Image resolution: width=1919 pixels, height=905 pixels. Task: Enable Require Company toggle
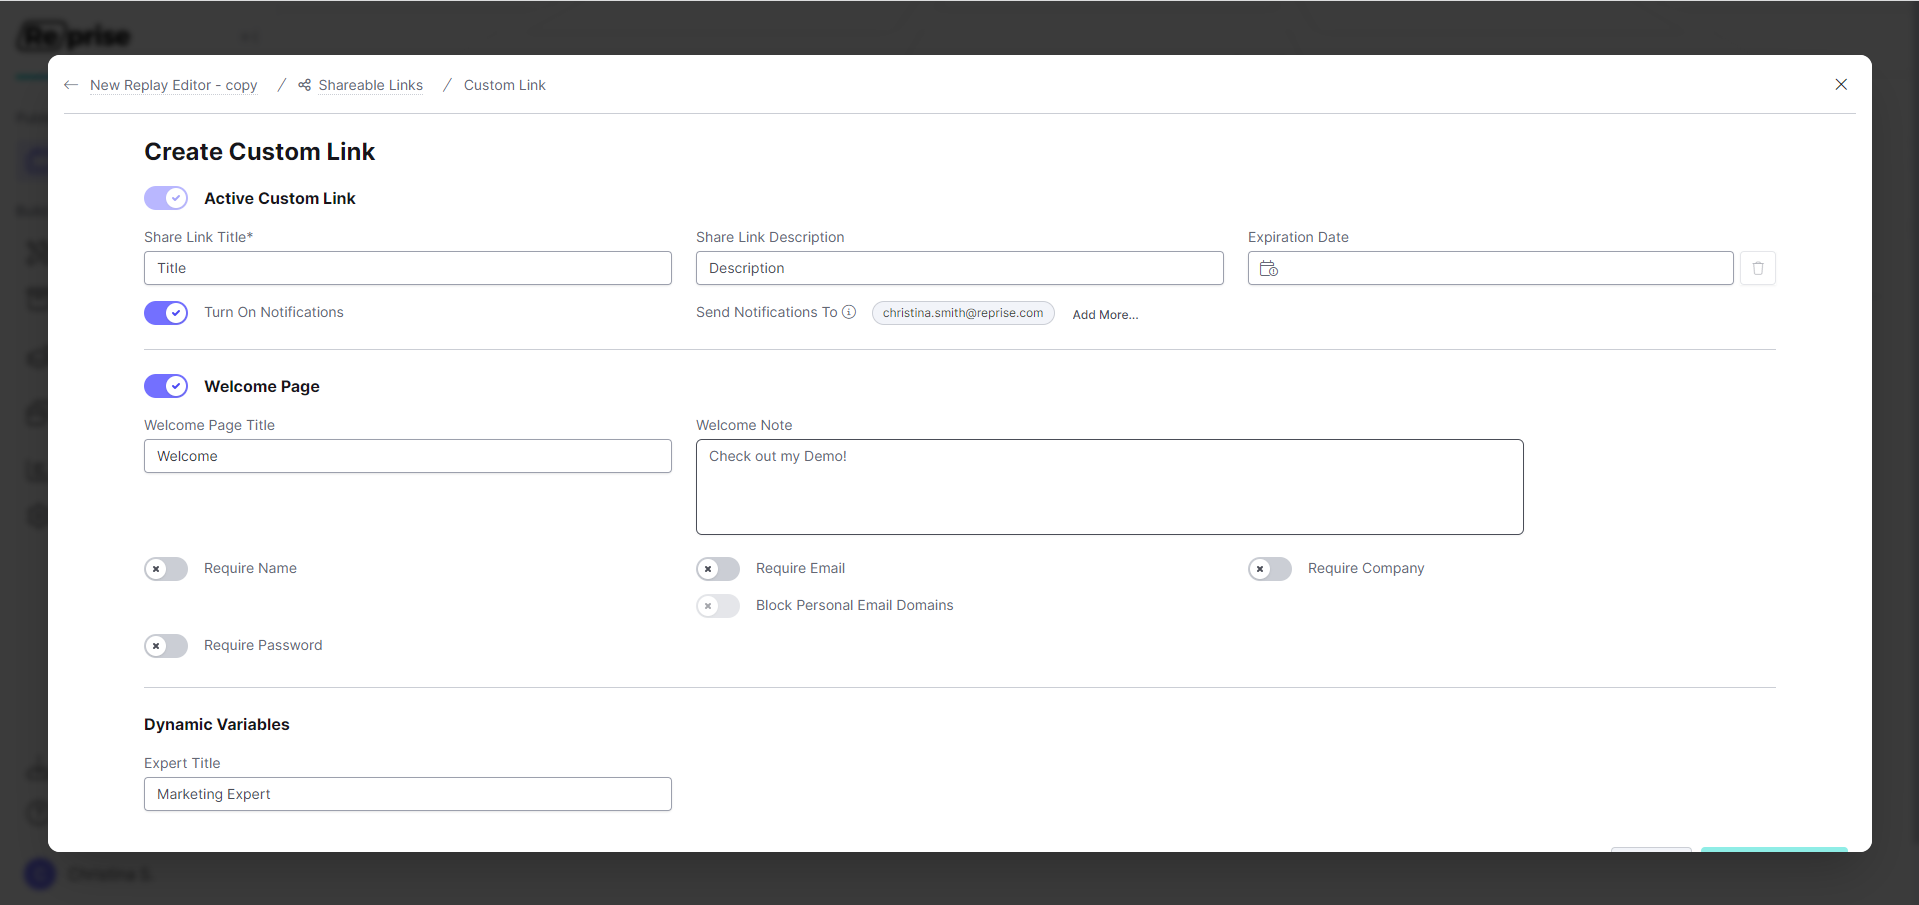1270,569
